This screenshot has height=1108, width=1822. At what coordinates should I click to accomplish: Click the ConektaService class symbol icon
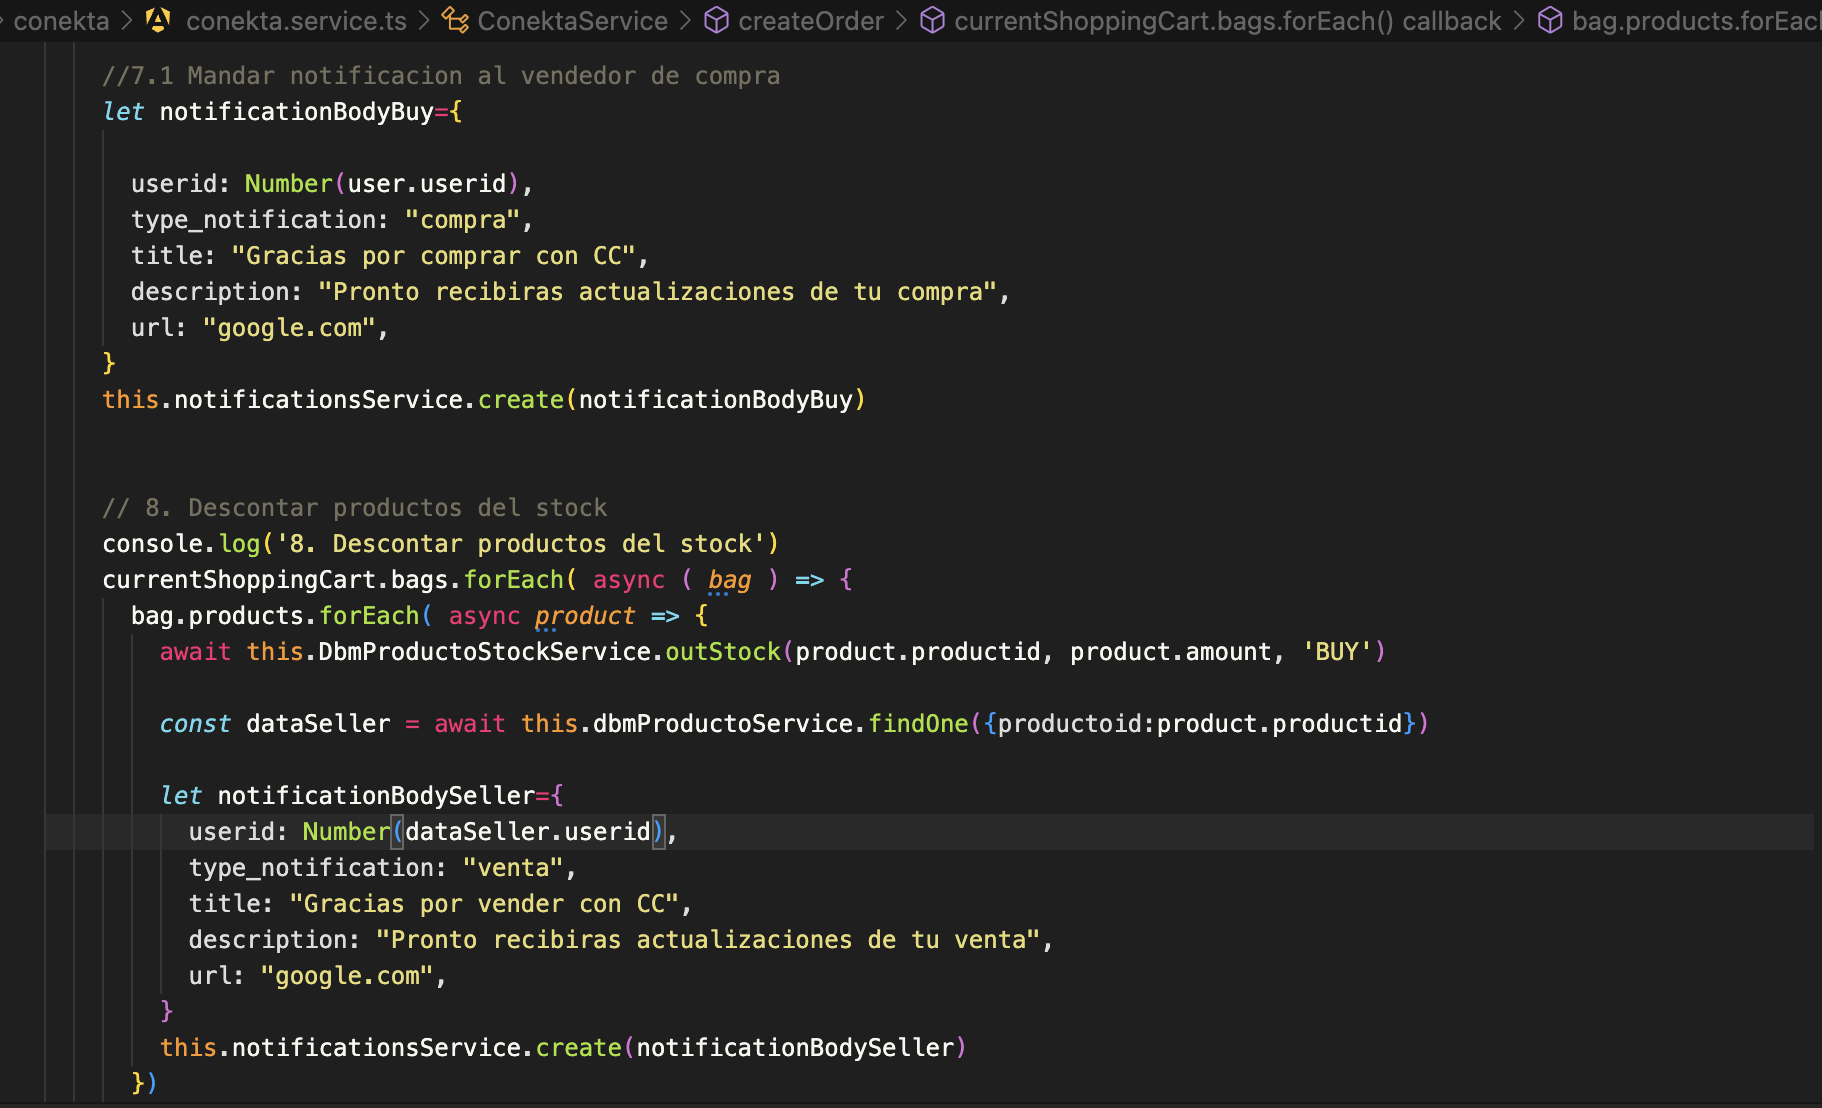pos(455,20)
